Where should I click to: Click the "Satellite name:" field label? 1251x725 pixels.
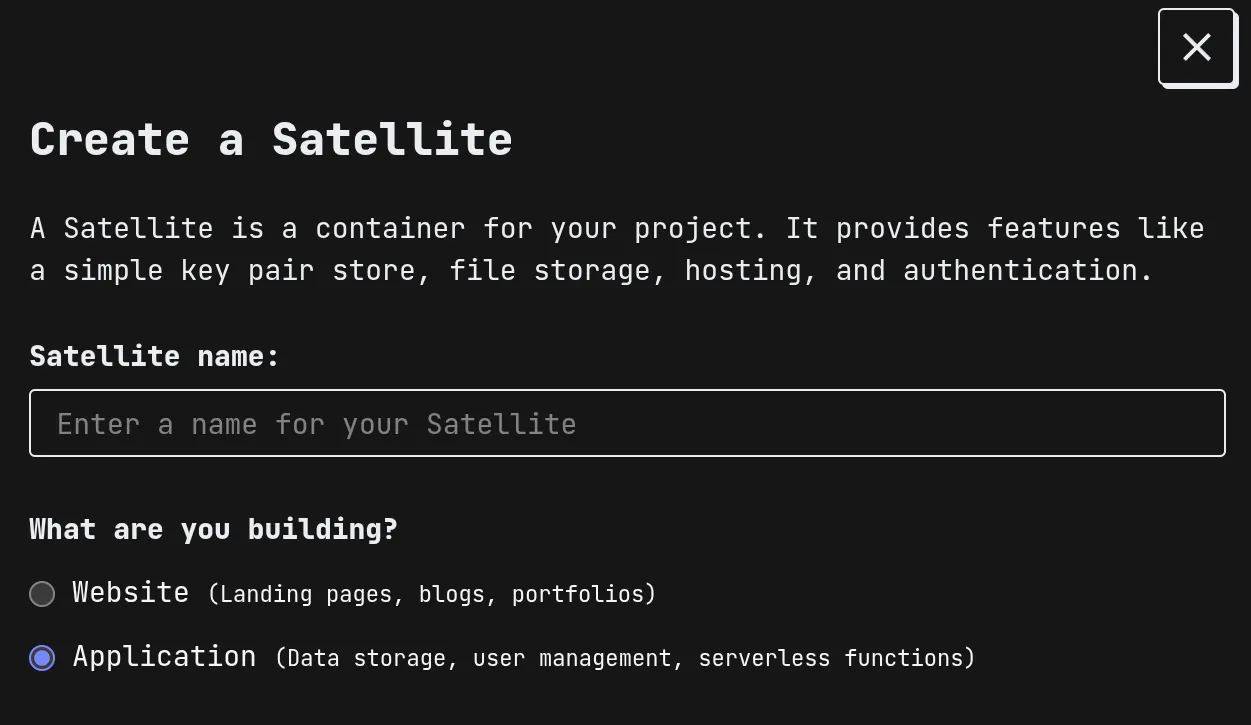tap(154, 356)
